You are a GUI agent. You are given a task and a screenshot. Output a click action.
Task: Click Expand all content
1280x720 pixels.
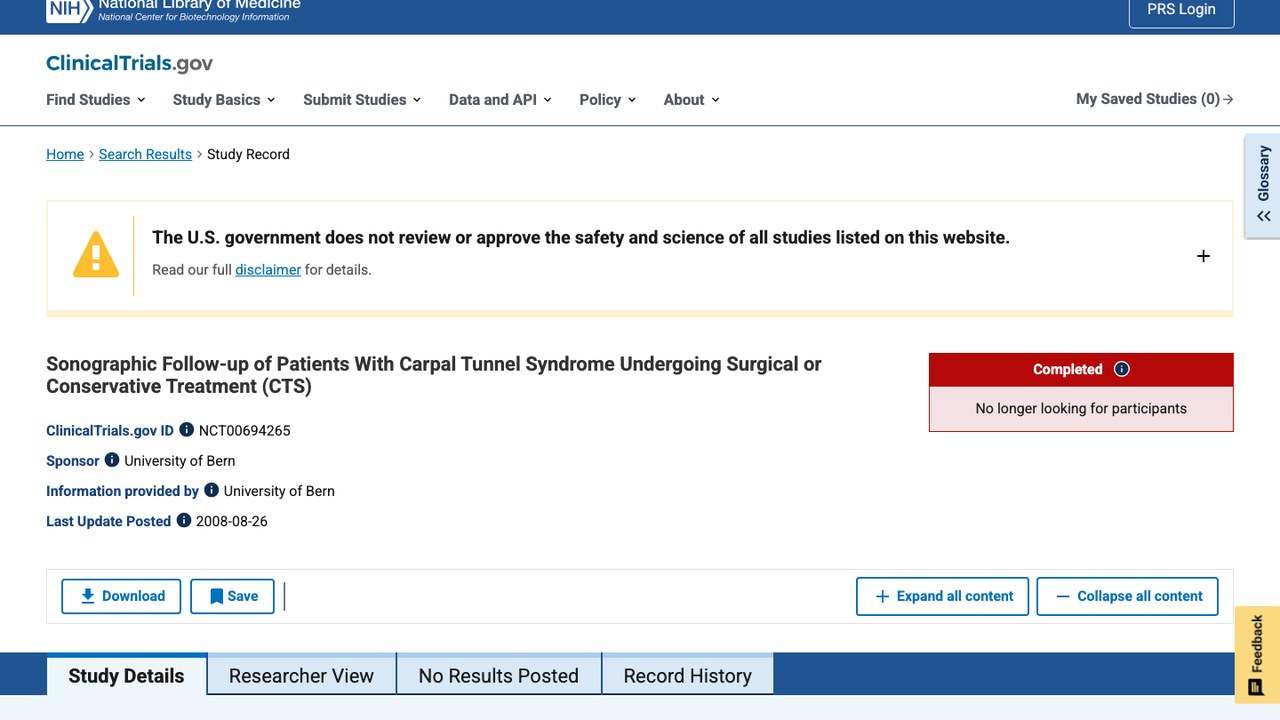(942, 596)
